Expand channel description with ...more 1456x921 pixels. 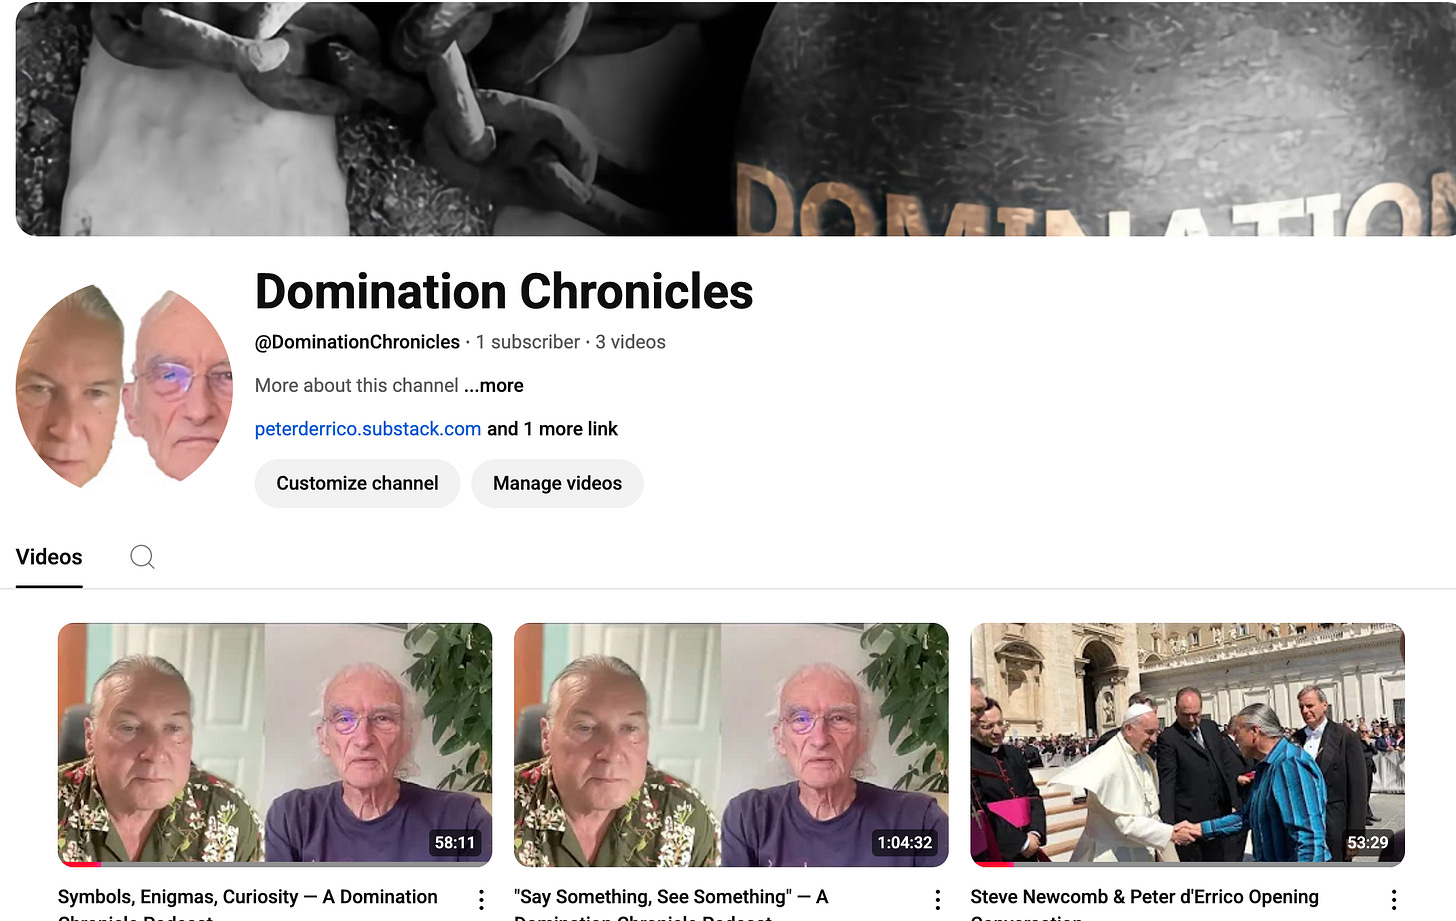click(x=494, y=386)
